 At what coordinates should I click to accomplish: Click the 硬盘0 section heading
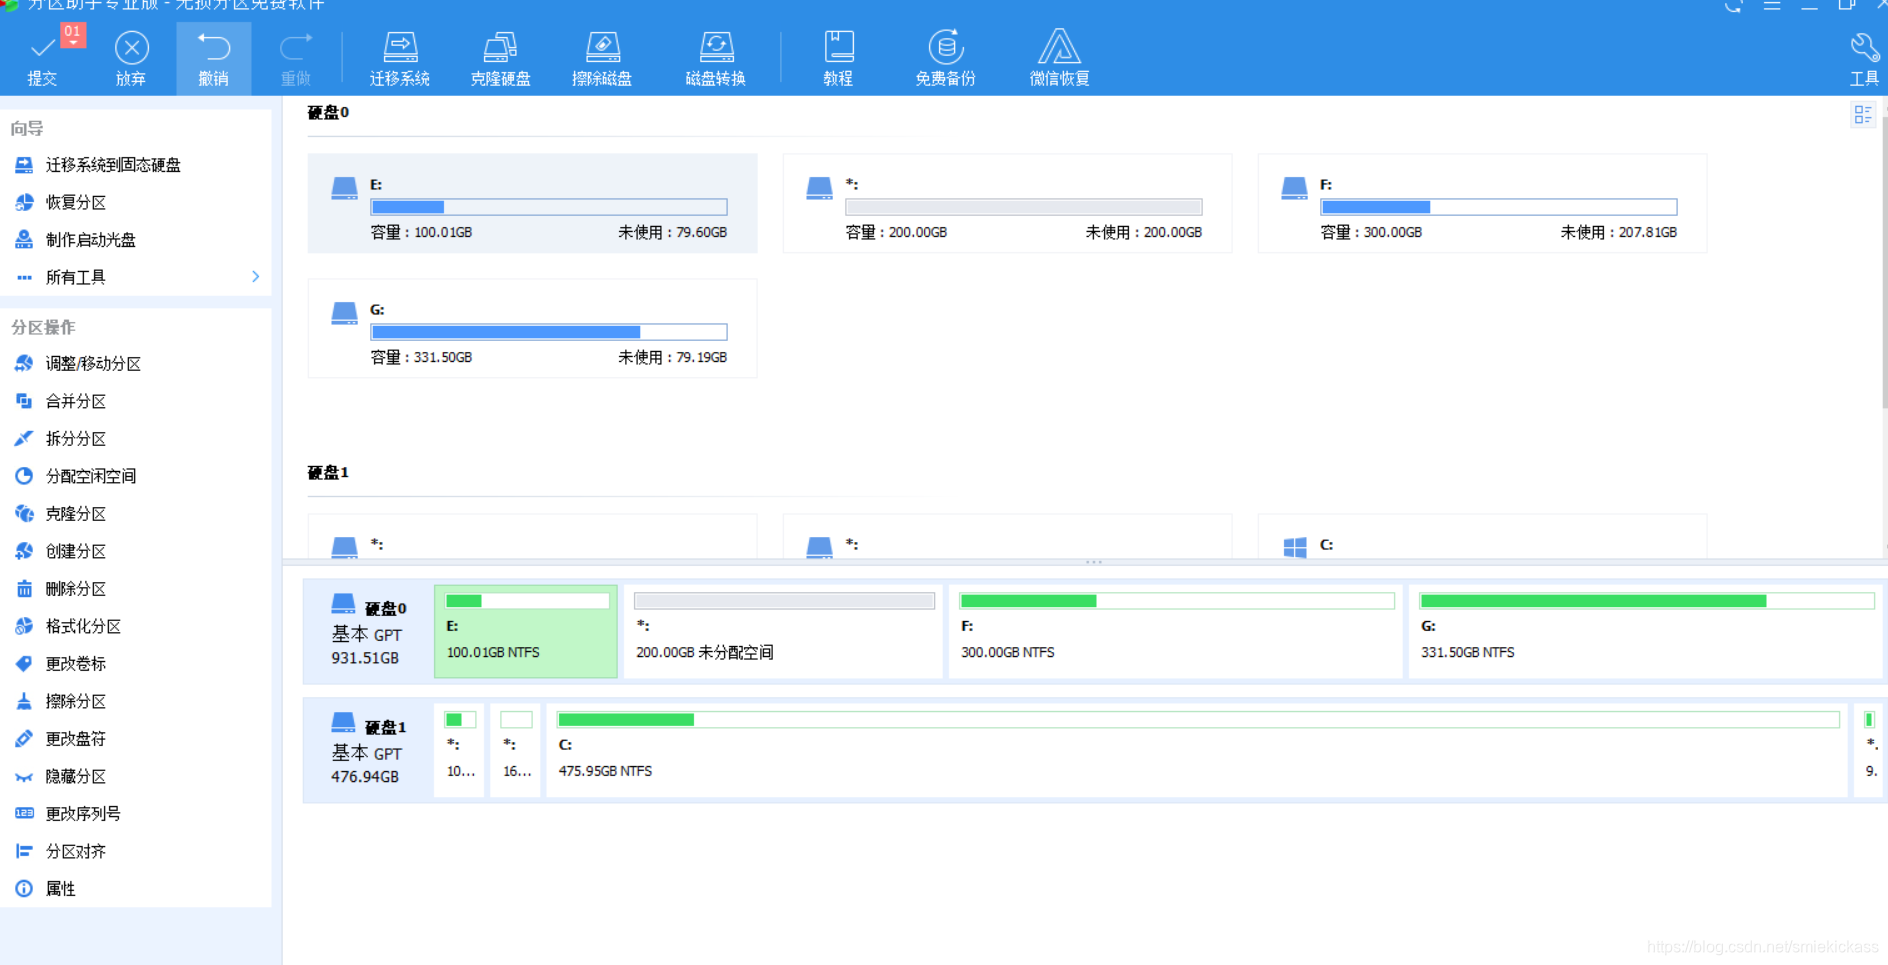(328, 112)
